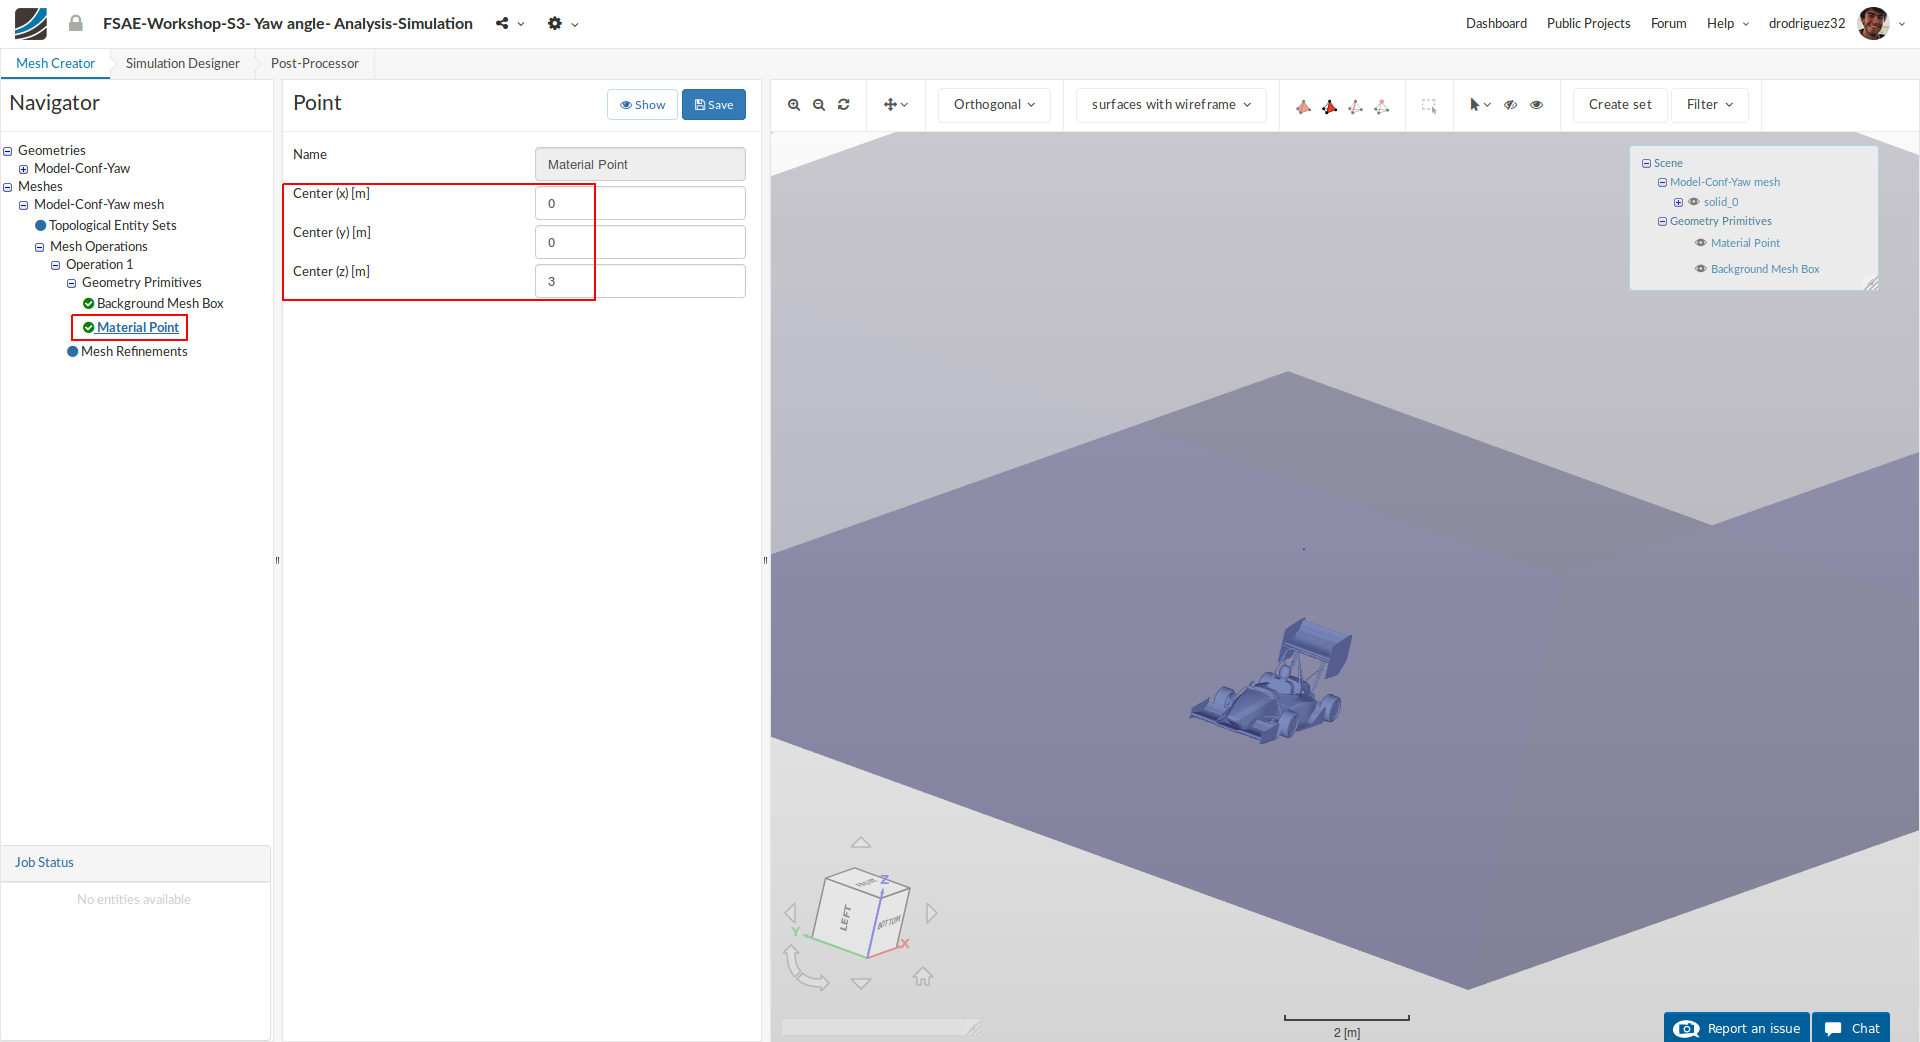Rotate view up with cube arrow
The image size is (1920, 1042).
point(861,842)
